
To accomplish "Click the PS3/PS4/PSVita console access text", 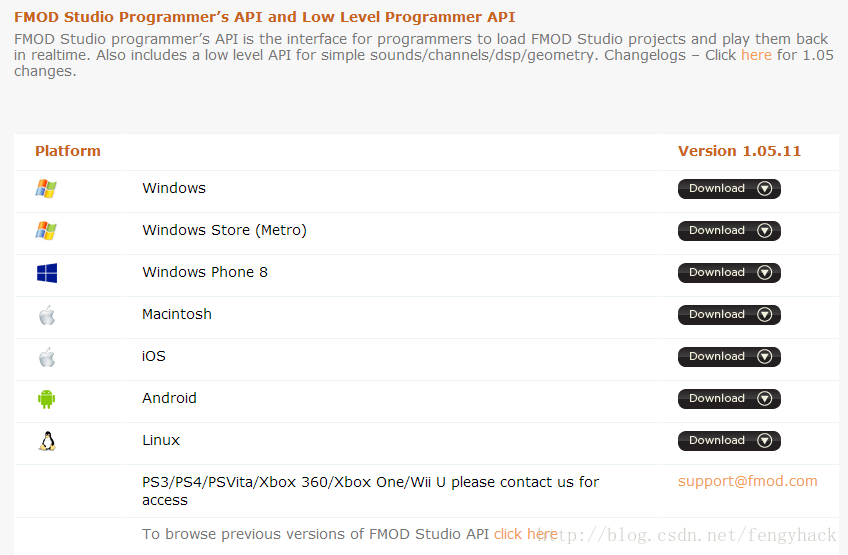I will coord(370,491).
